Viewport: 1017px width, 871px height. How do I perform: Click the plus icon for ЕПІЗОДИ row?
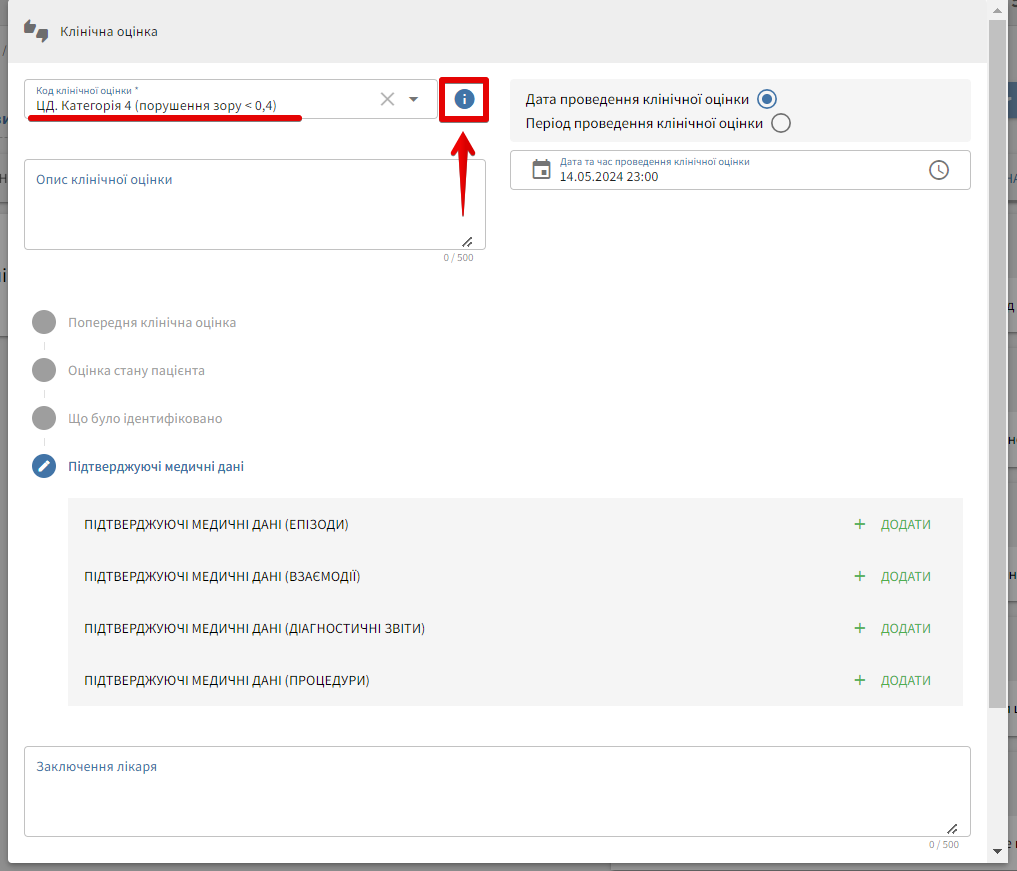click(859, 524)
